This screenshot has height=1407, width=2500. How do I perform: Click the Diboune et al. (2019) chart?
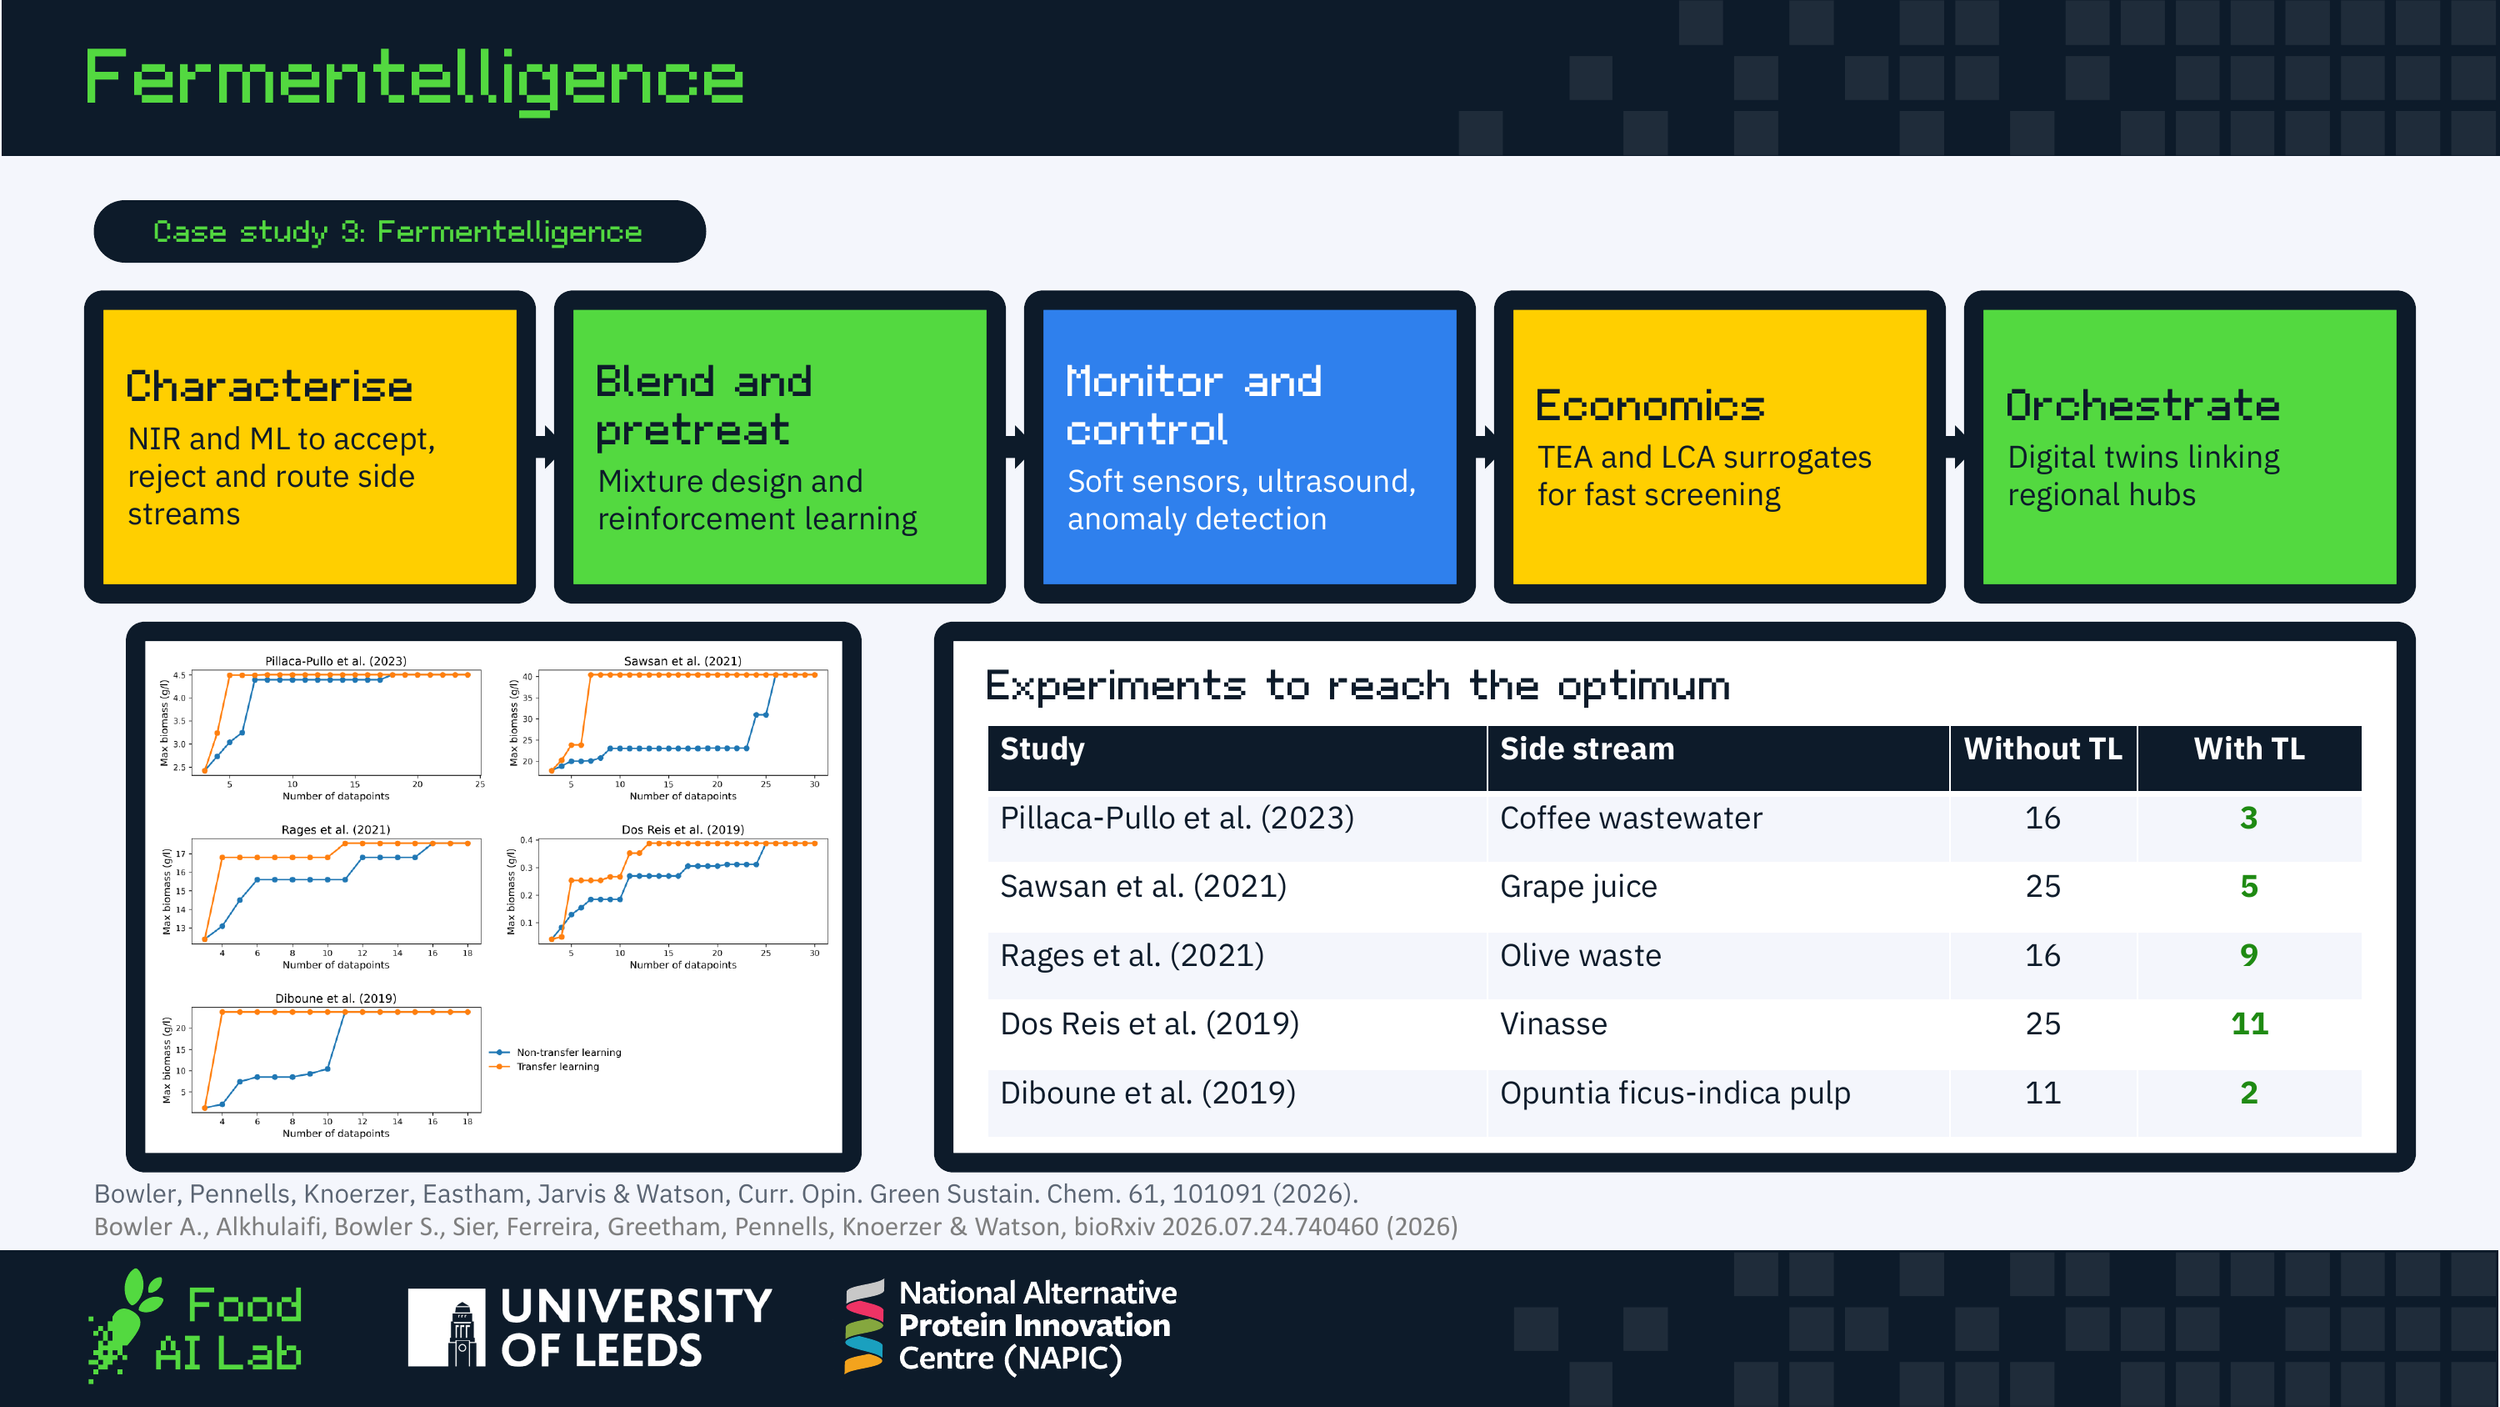click(x=323, y=1066)
